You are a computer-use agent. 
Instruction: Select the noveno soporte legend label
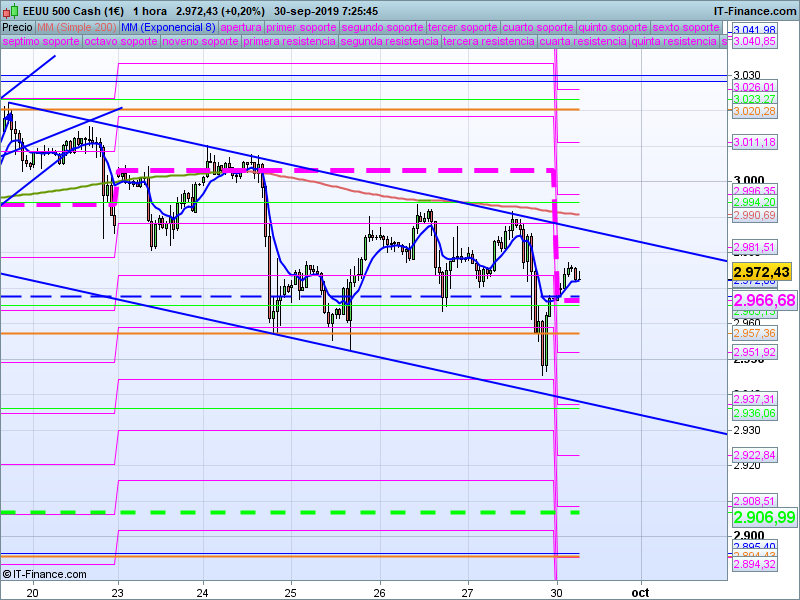point(200,41)
